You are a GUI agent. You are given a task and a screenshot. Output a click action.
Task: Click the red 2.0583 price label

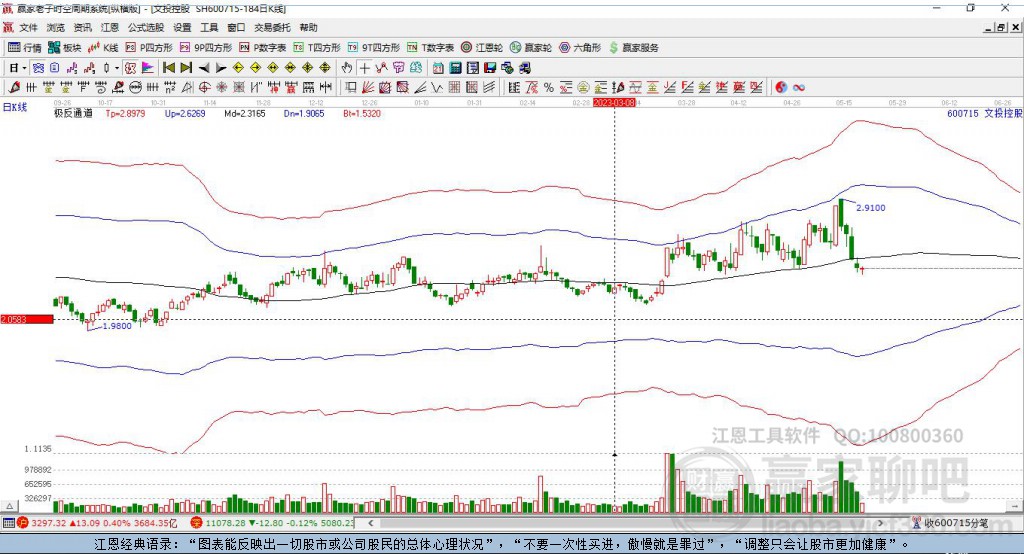tap(27, 319)
